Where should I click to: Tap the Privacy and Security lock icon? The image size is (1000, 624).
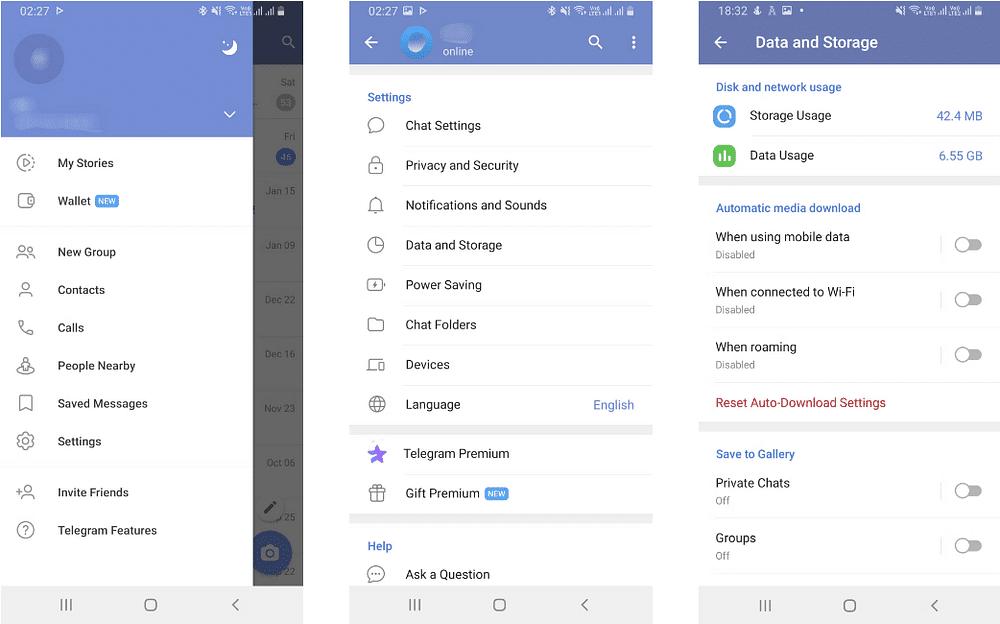(x=376, y=165)
